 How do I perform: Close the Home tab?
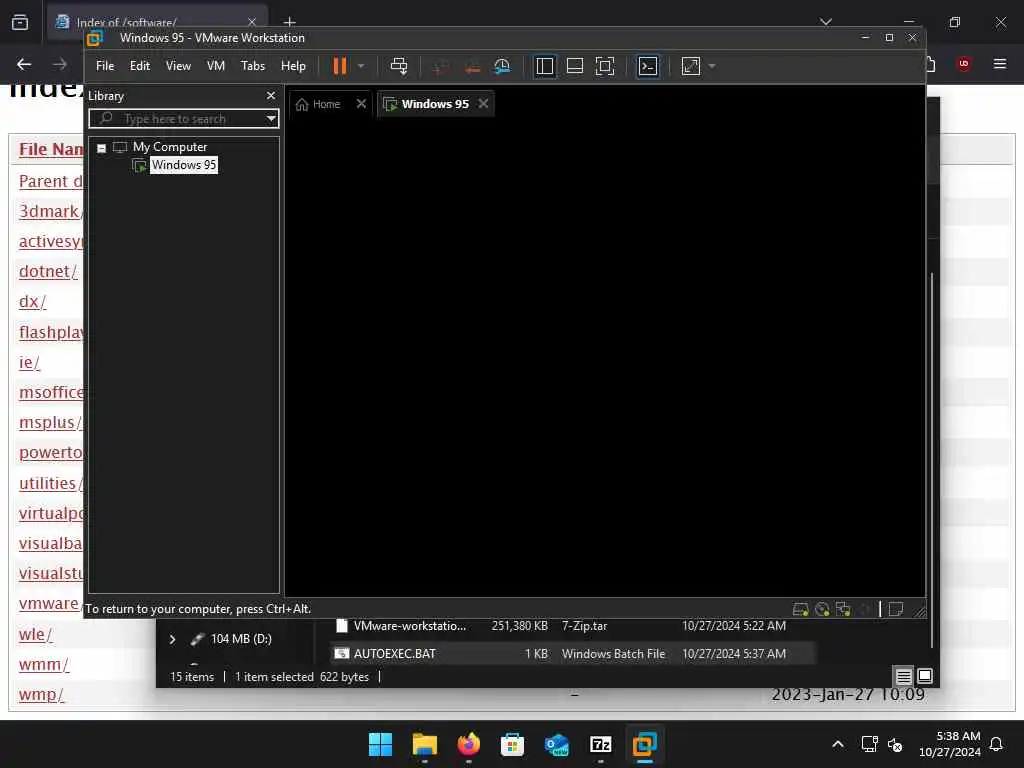tap(361, 103)
